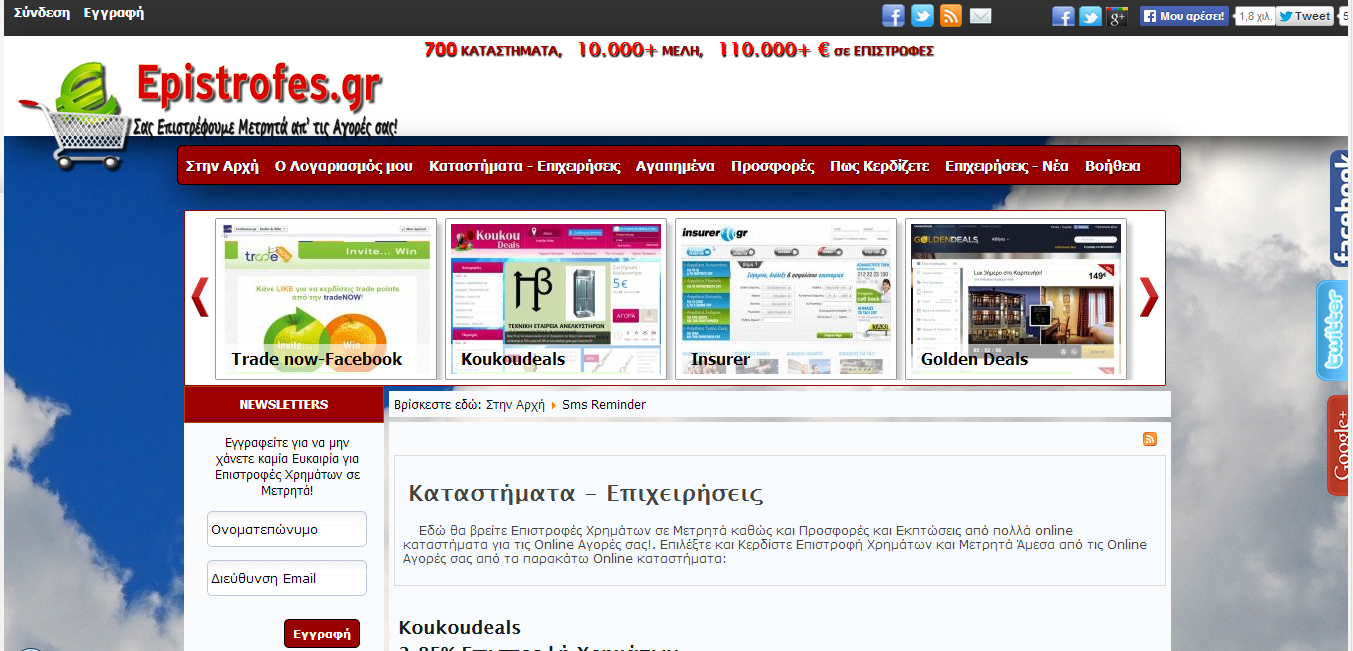This screenshot has width=1353, height=651.
Task: Open the Golden Deals carousel thumbnail
Action: [x=1016, y=299]
